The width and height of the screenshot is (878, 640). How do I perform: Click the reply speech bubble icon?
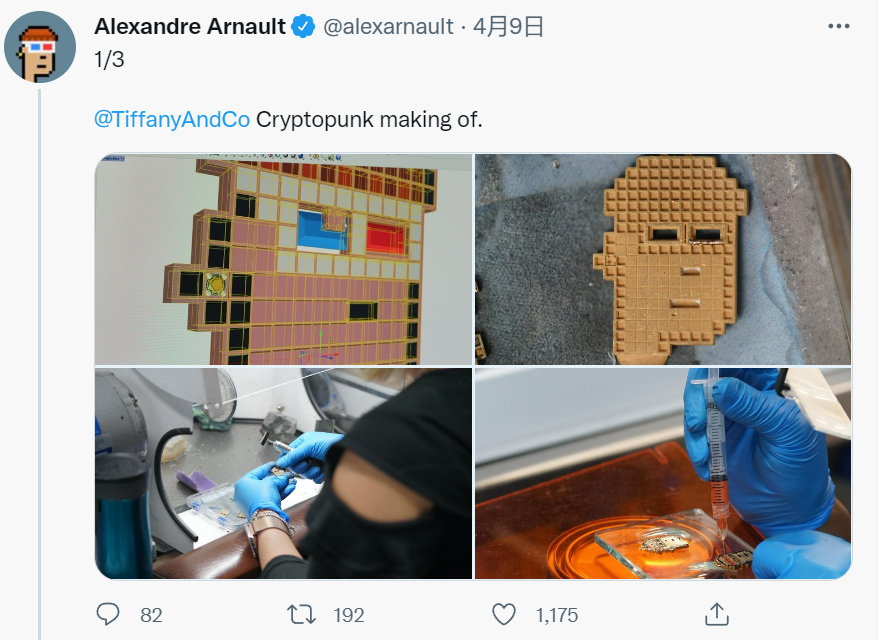click(x=108, y=614)
